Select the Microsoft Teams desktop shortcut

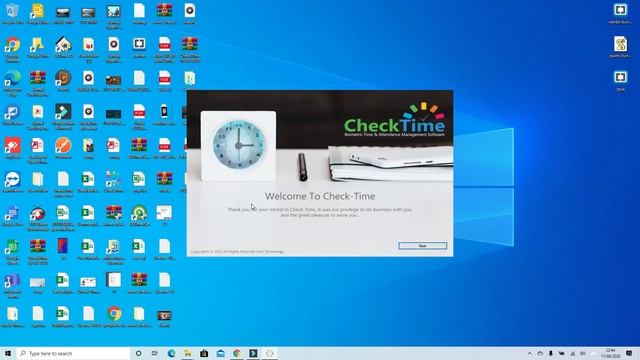coord(12,281)
